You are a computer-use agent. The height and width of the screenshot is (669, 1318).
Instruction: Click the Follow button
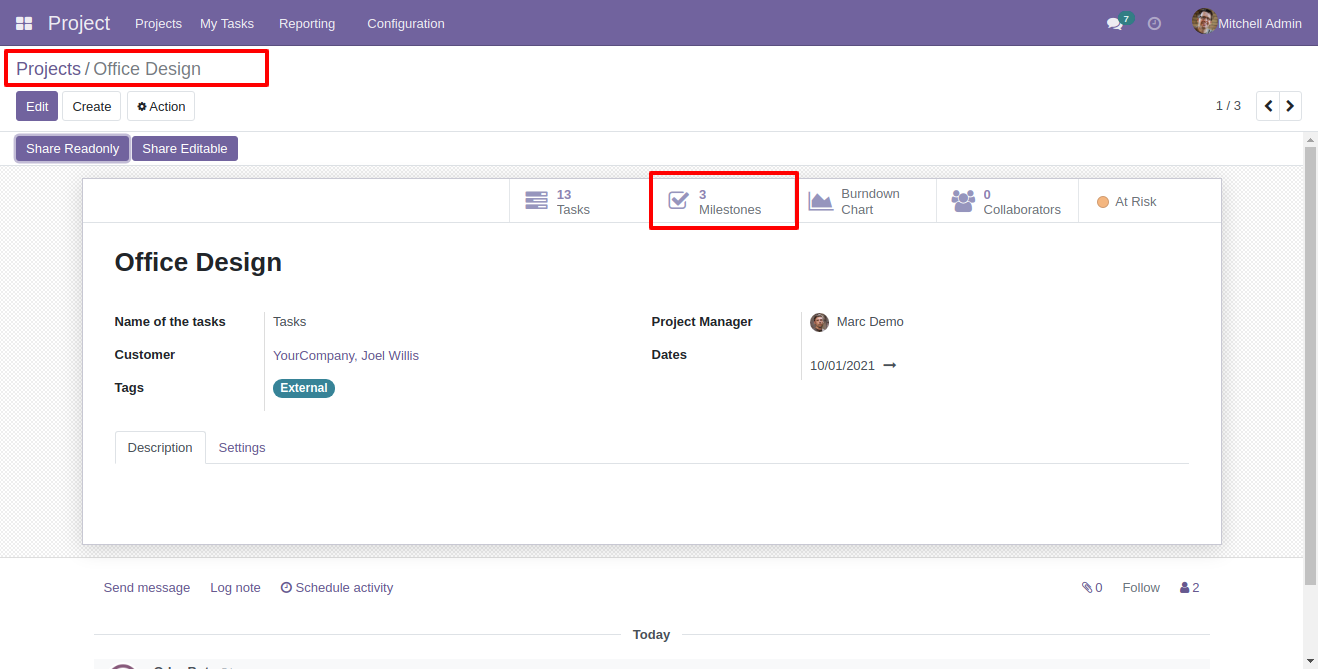(x=1141, y=588)
